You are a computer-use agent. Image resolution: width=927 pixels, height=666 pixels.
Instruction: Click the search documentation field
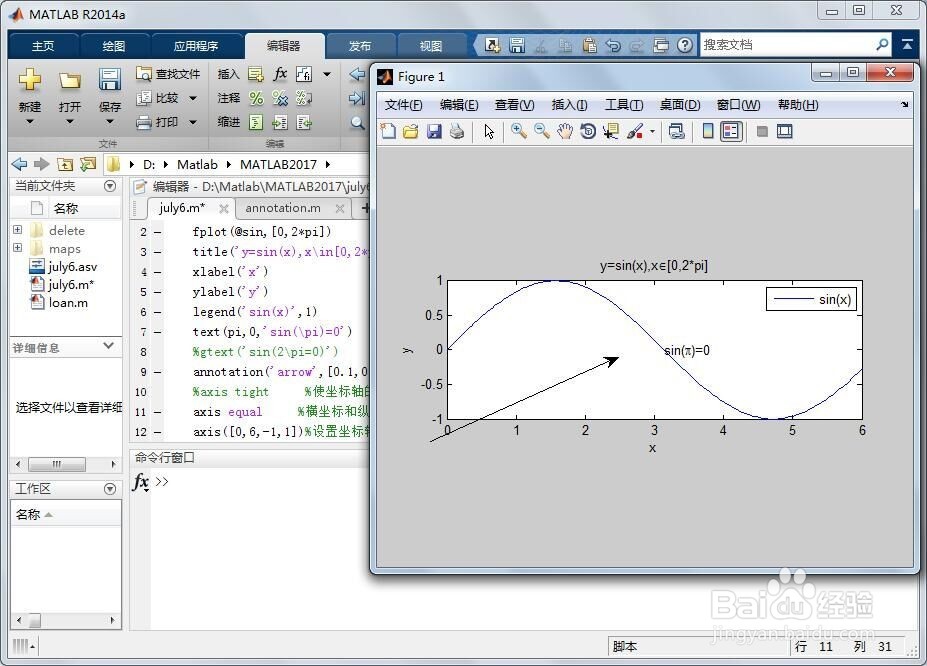pyautogui.click(x=787, y=45)
